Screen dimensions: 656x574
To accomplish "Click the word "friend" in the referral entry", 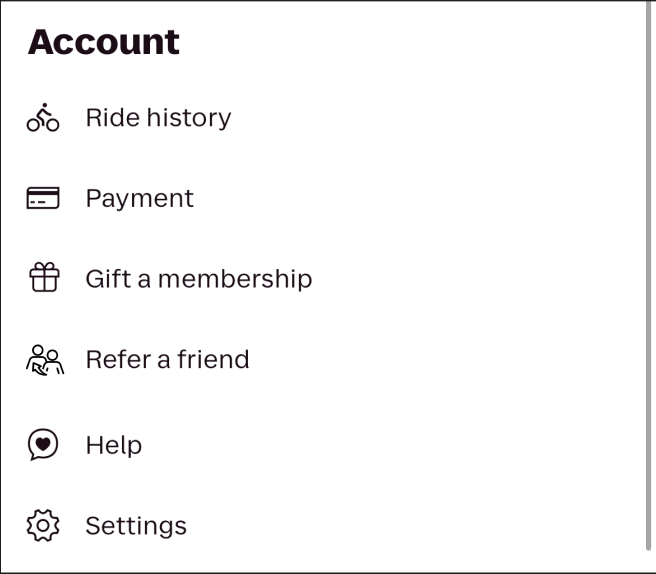I will click(x=213, y=359).
